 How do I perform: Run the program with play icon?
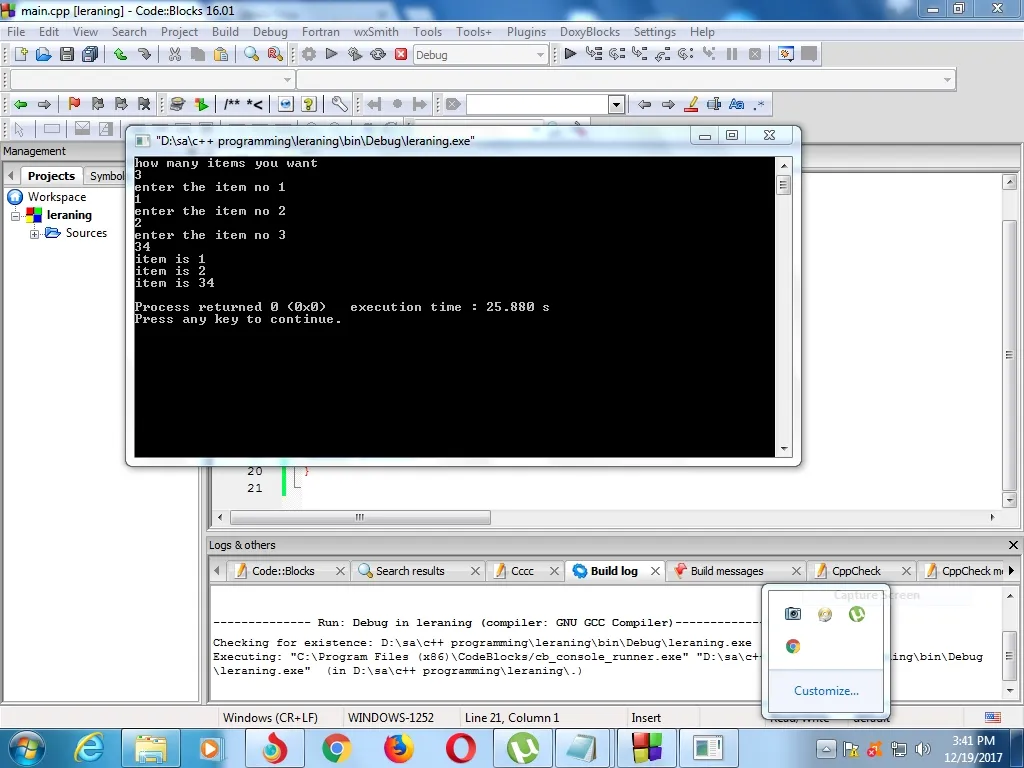[x=331, y=54]
